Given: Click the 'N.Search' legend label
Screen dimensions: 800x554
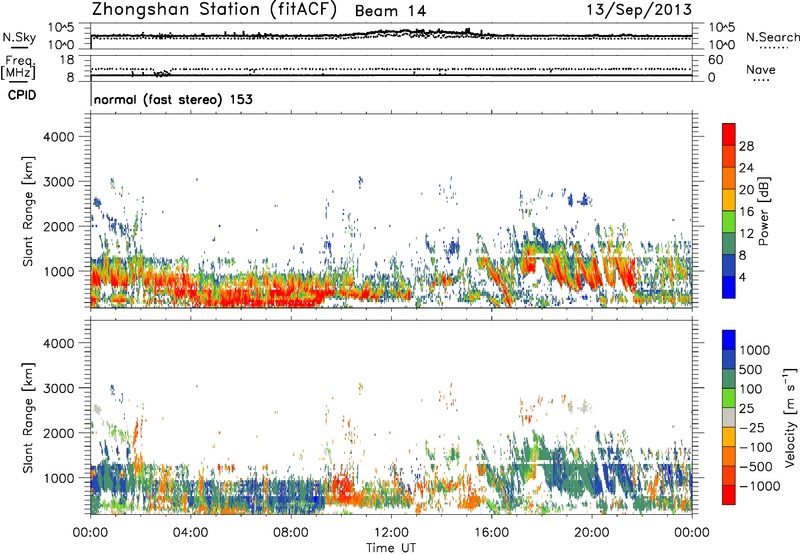Looking at the screenshot, I should 772,37.
